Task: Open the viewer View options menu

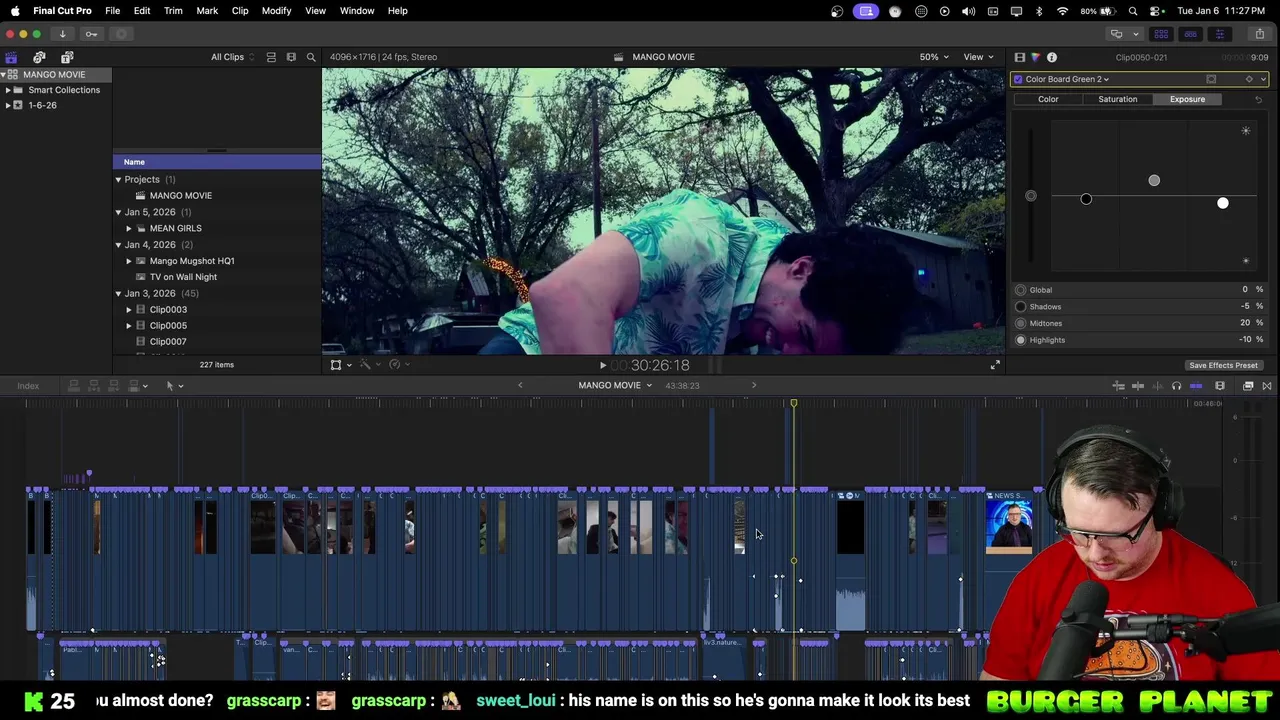Action: (978, 57)
